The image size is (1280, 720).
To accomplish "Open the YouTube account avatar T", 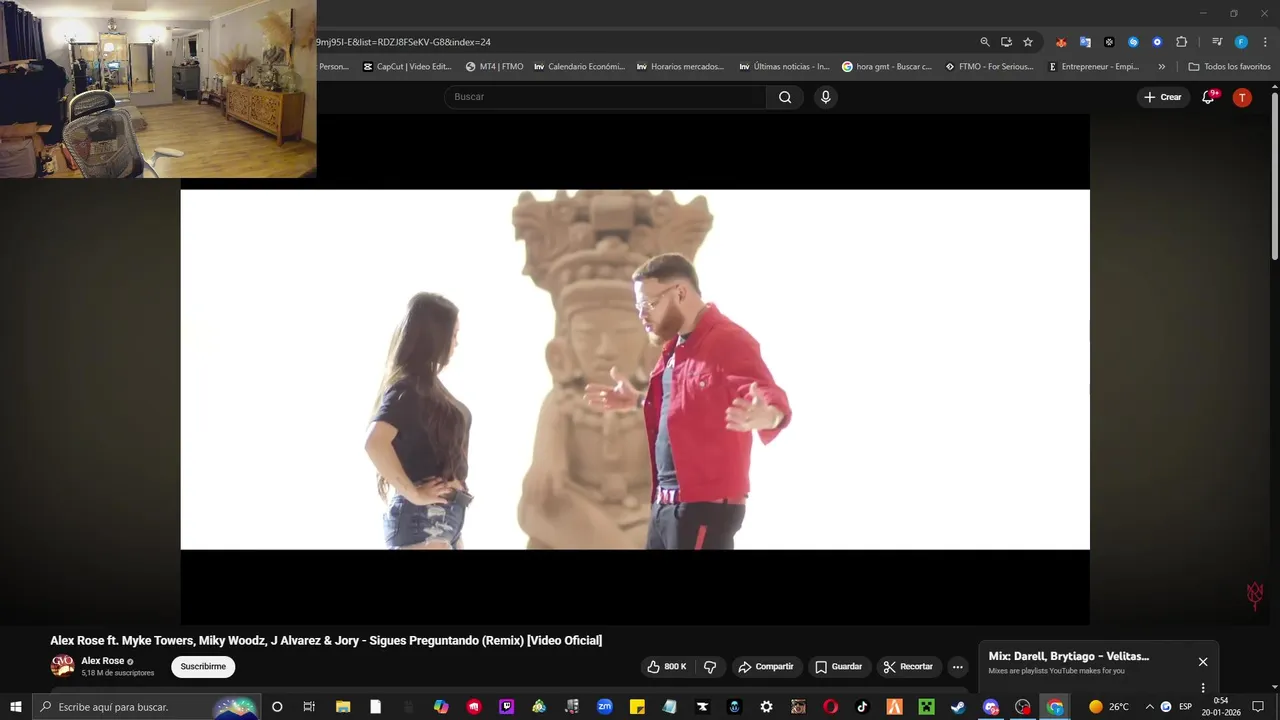I will (x=1242, y=97).
